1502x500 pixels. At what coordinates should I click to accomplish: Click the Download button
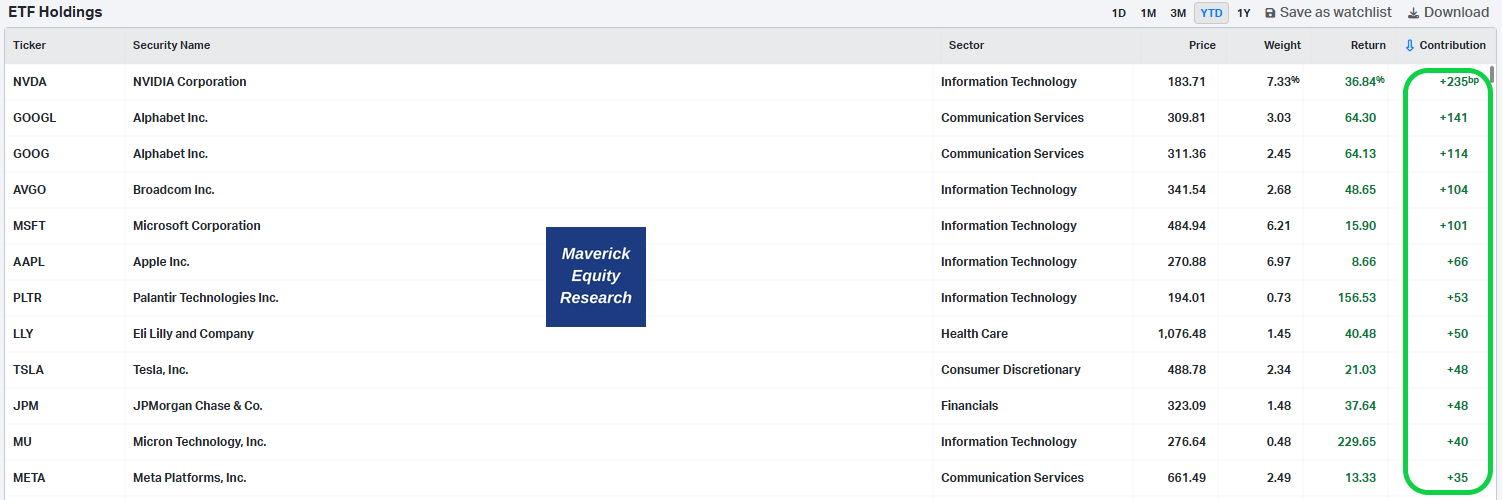pyautogui.click(x=1448, y=13)
